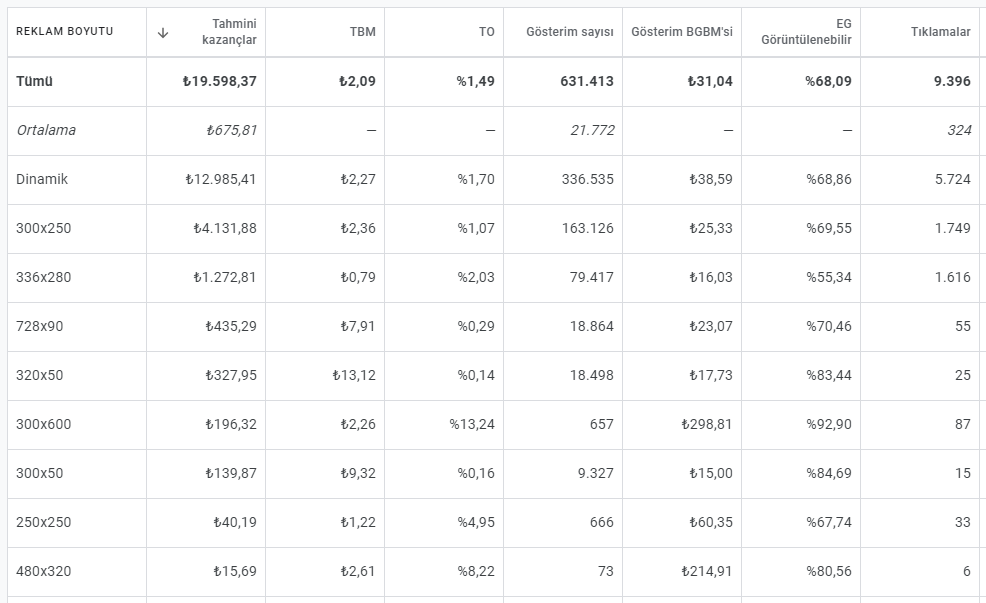Sort table by TBM column
This screenshot has height=603, width=986.
click(x=363, y=32)
